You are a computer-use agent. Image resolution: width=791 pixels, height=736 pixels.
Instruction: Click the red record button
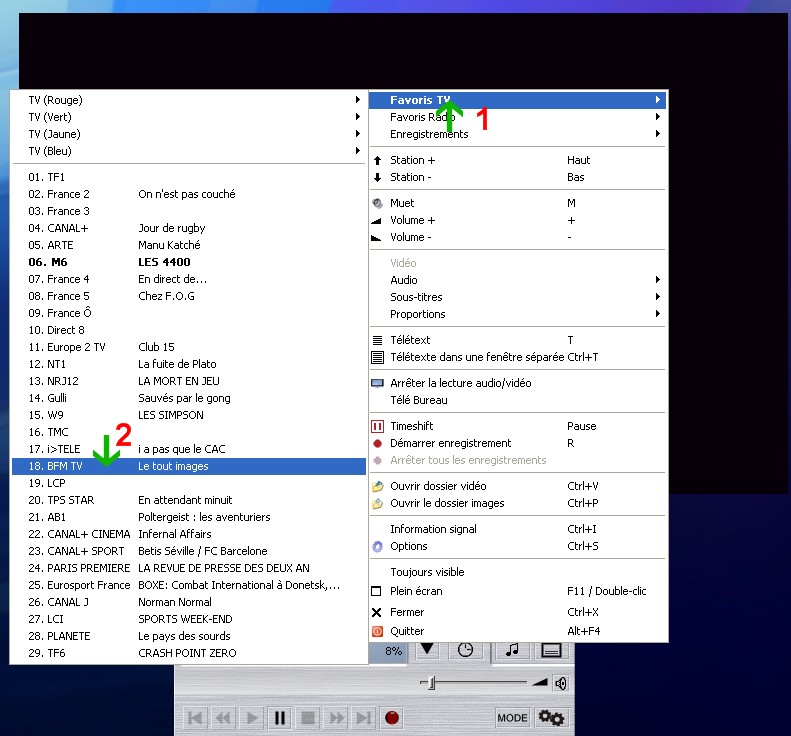point(392,718)
